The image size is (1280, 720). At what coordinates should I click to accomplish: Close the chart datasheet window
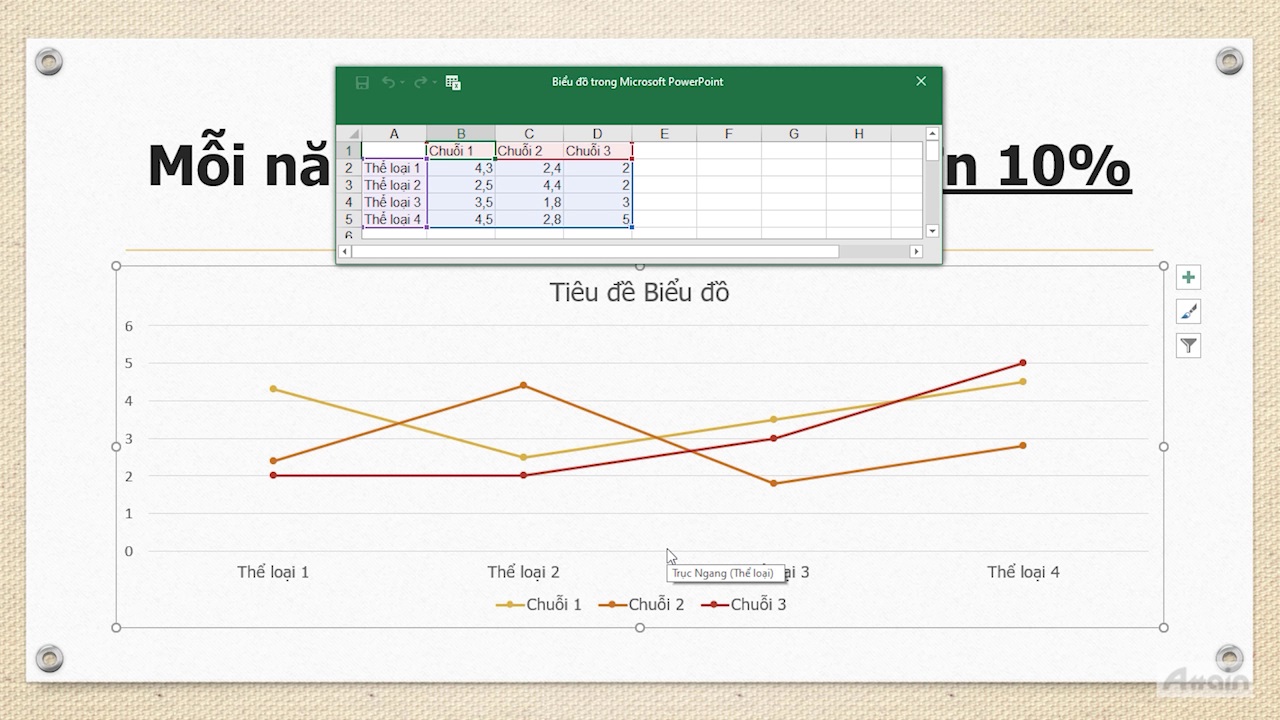pos(921,81)
